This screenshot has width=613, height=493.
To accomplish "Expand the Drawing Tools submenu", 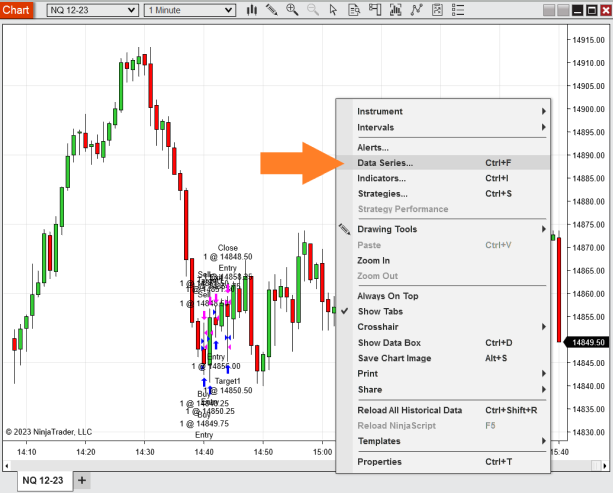I will [444, 229].
